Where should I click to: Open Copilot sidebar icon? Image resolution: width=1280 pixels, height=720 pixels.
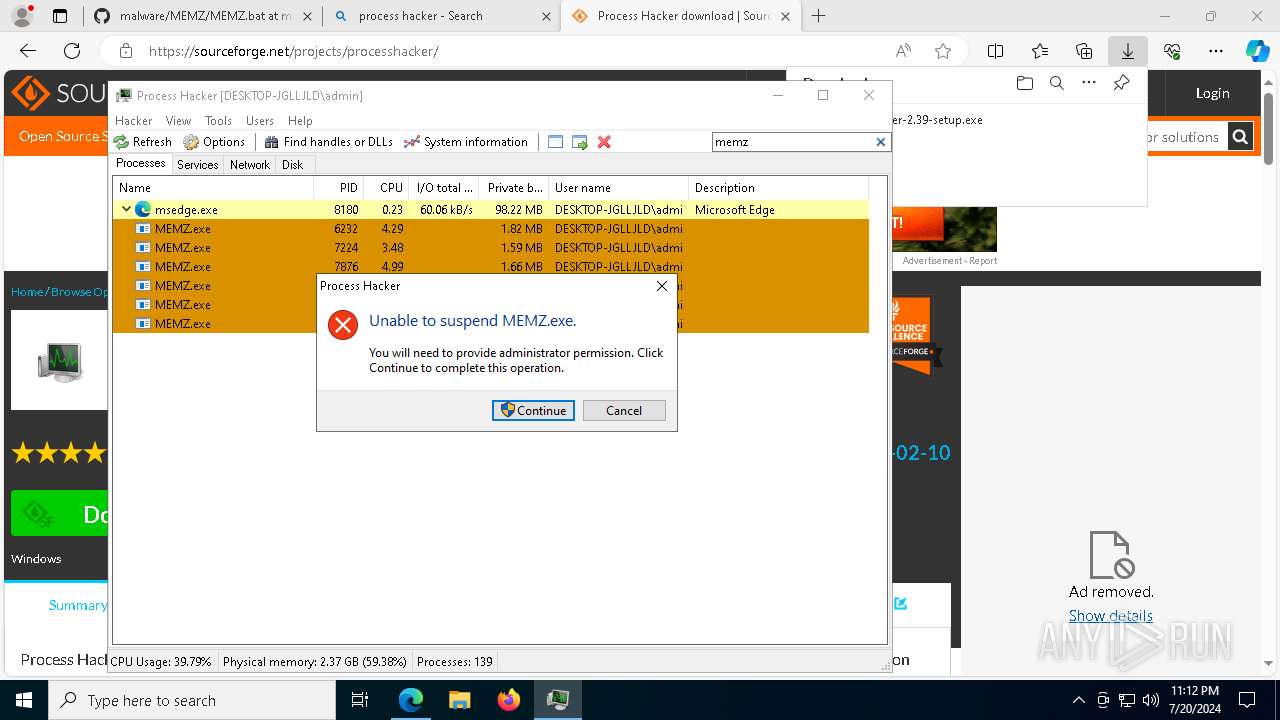click(x=1257, y=51)
